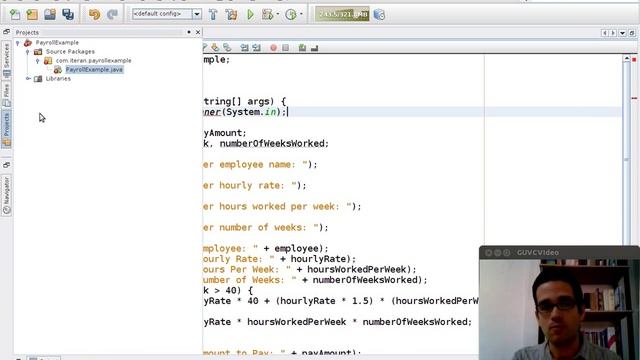The width and height of the screenshot is (640, 360).
Task: Switch to the Services side tab
Action: coord(7,60)
